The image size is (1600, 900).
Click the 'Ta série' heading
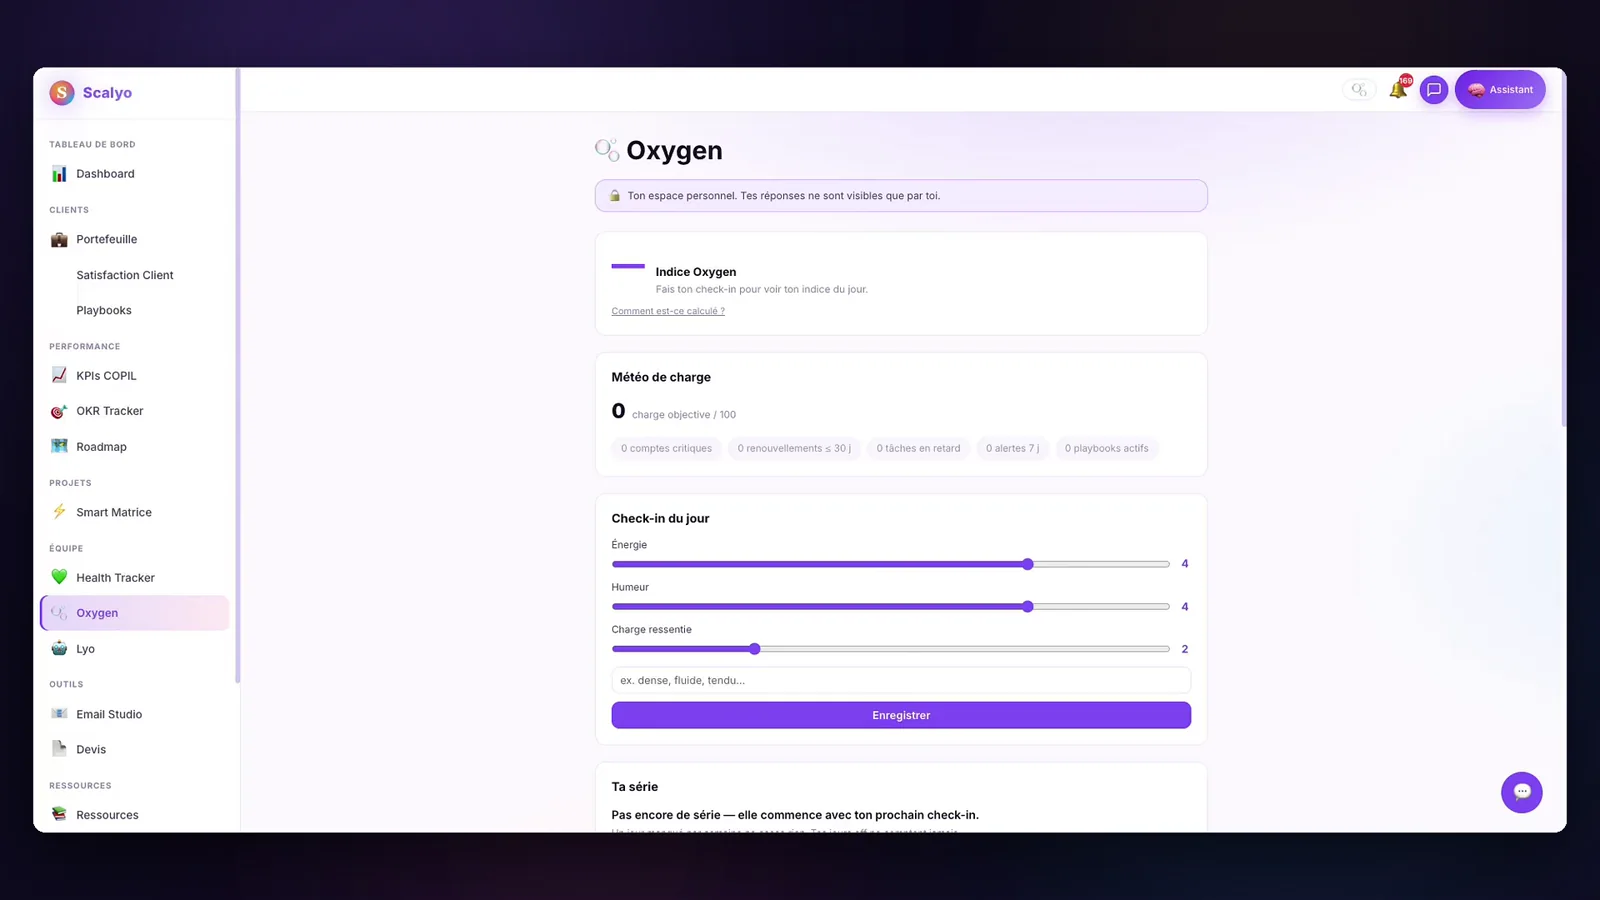pos(635,787)
